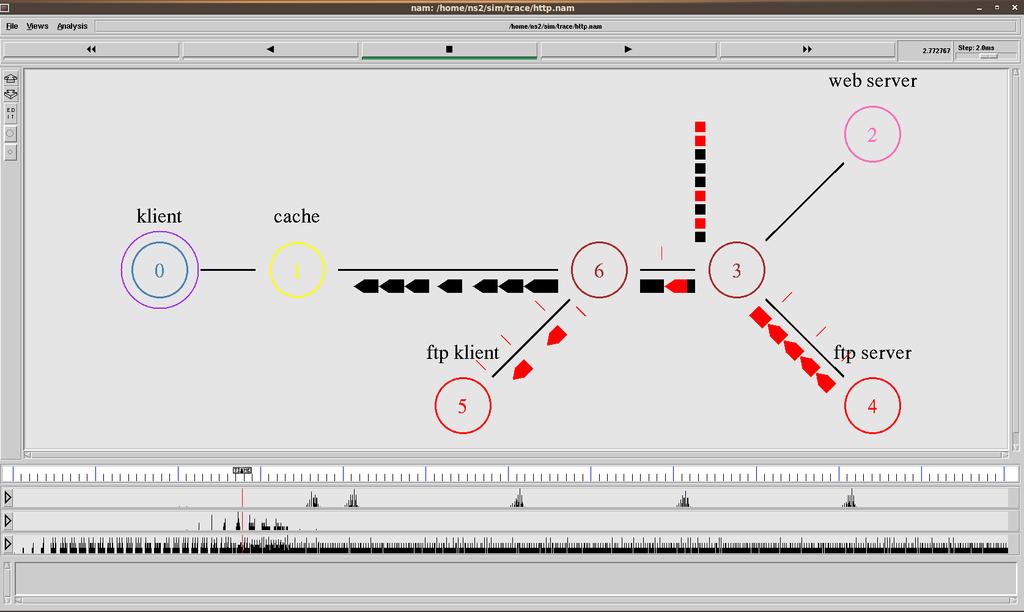Image resolution: width=1024 pixels, height=612 pixels.
Task: Click the EDIT tool button
Action: (10, 114)
